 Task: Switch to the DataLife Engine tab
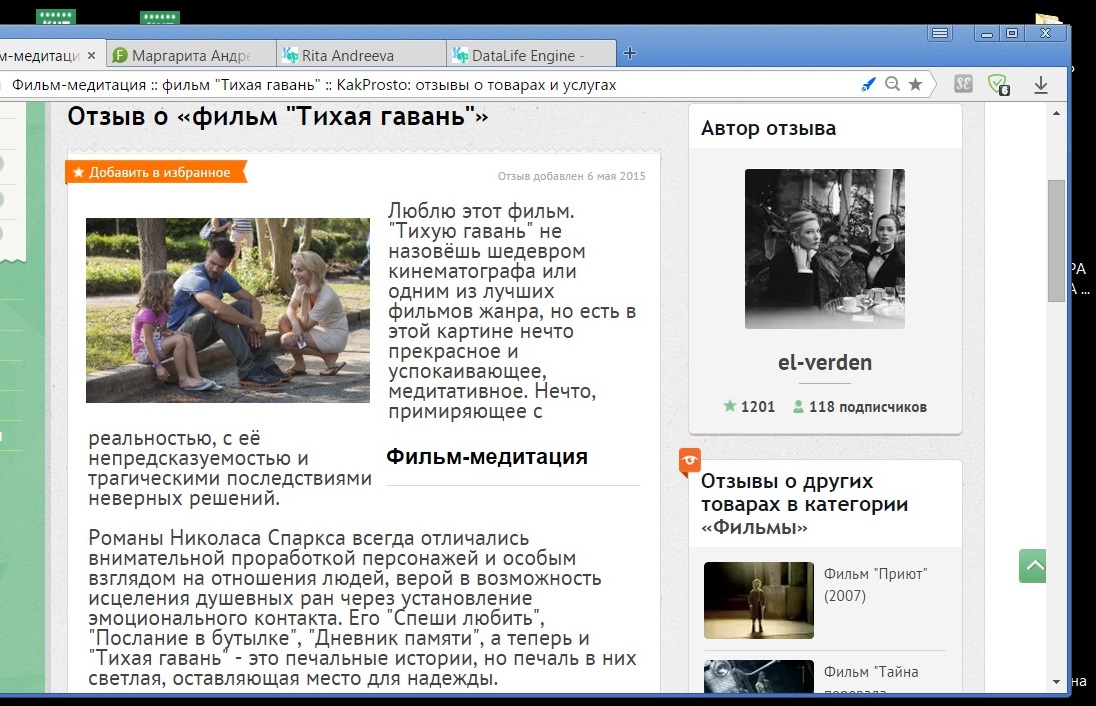pyautogui.click(x=531, y=55)
